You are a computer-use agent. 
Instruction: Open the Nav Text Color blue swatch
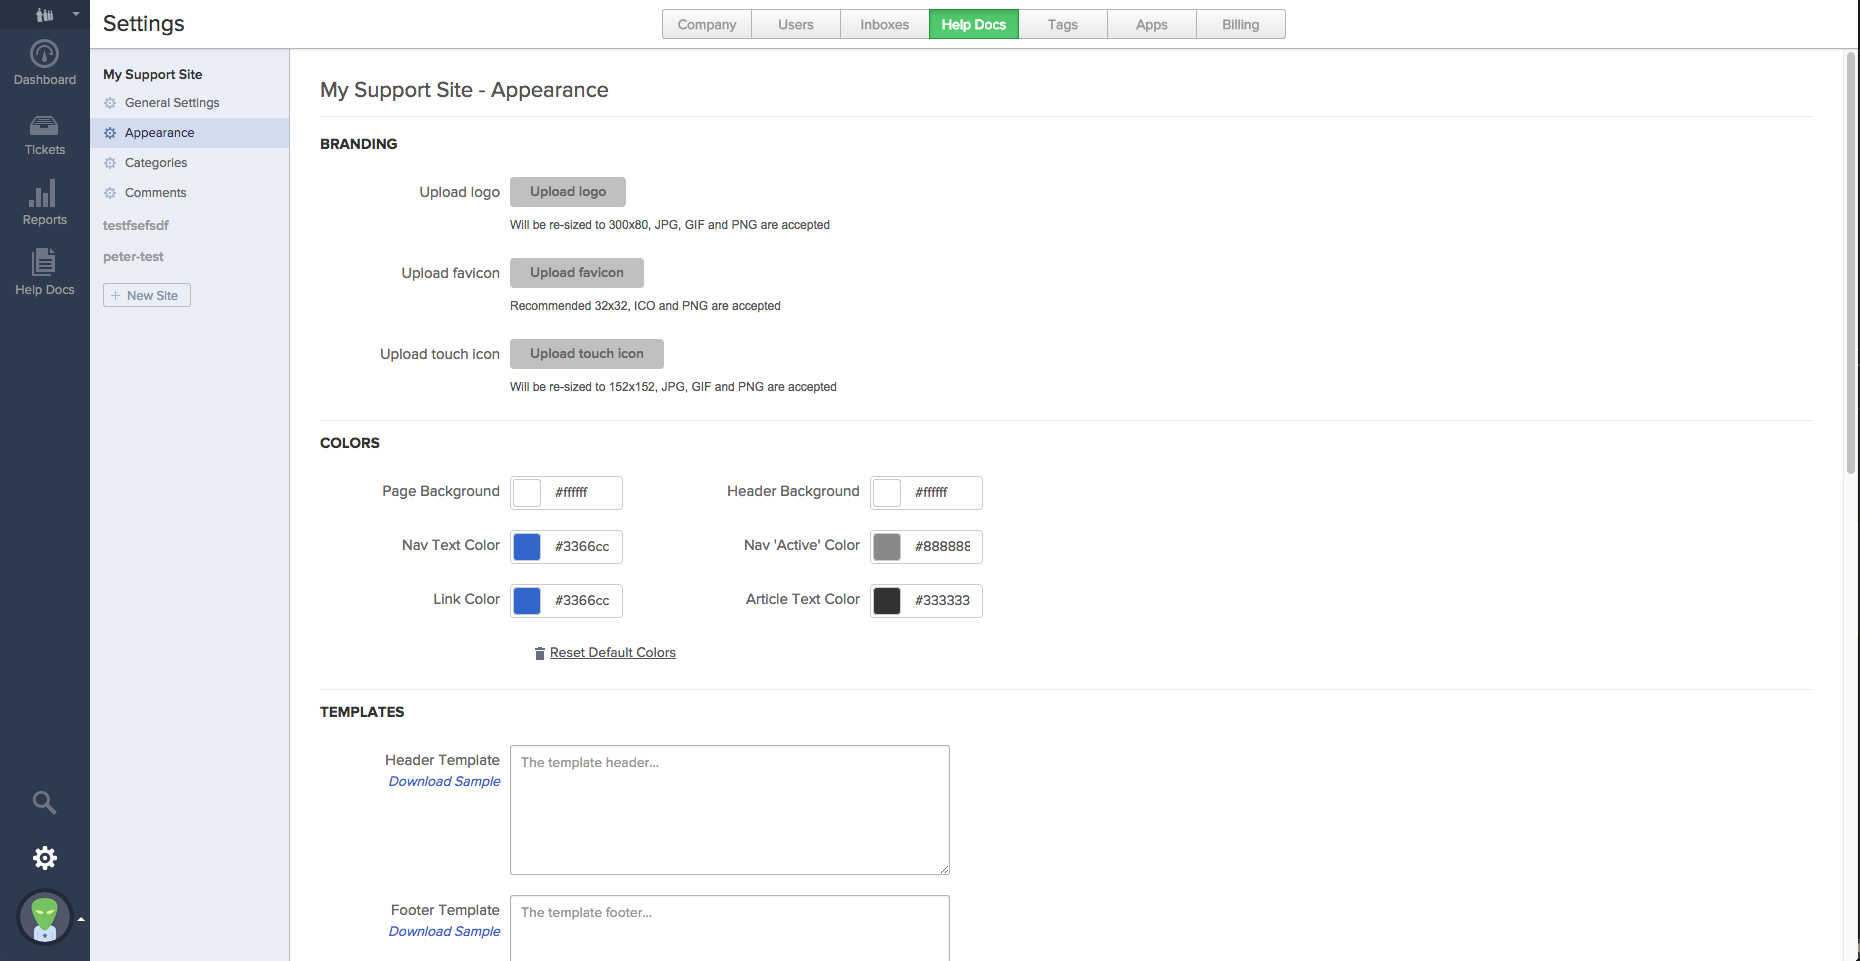pyautogui.click(x=527, y=547)
